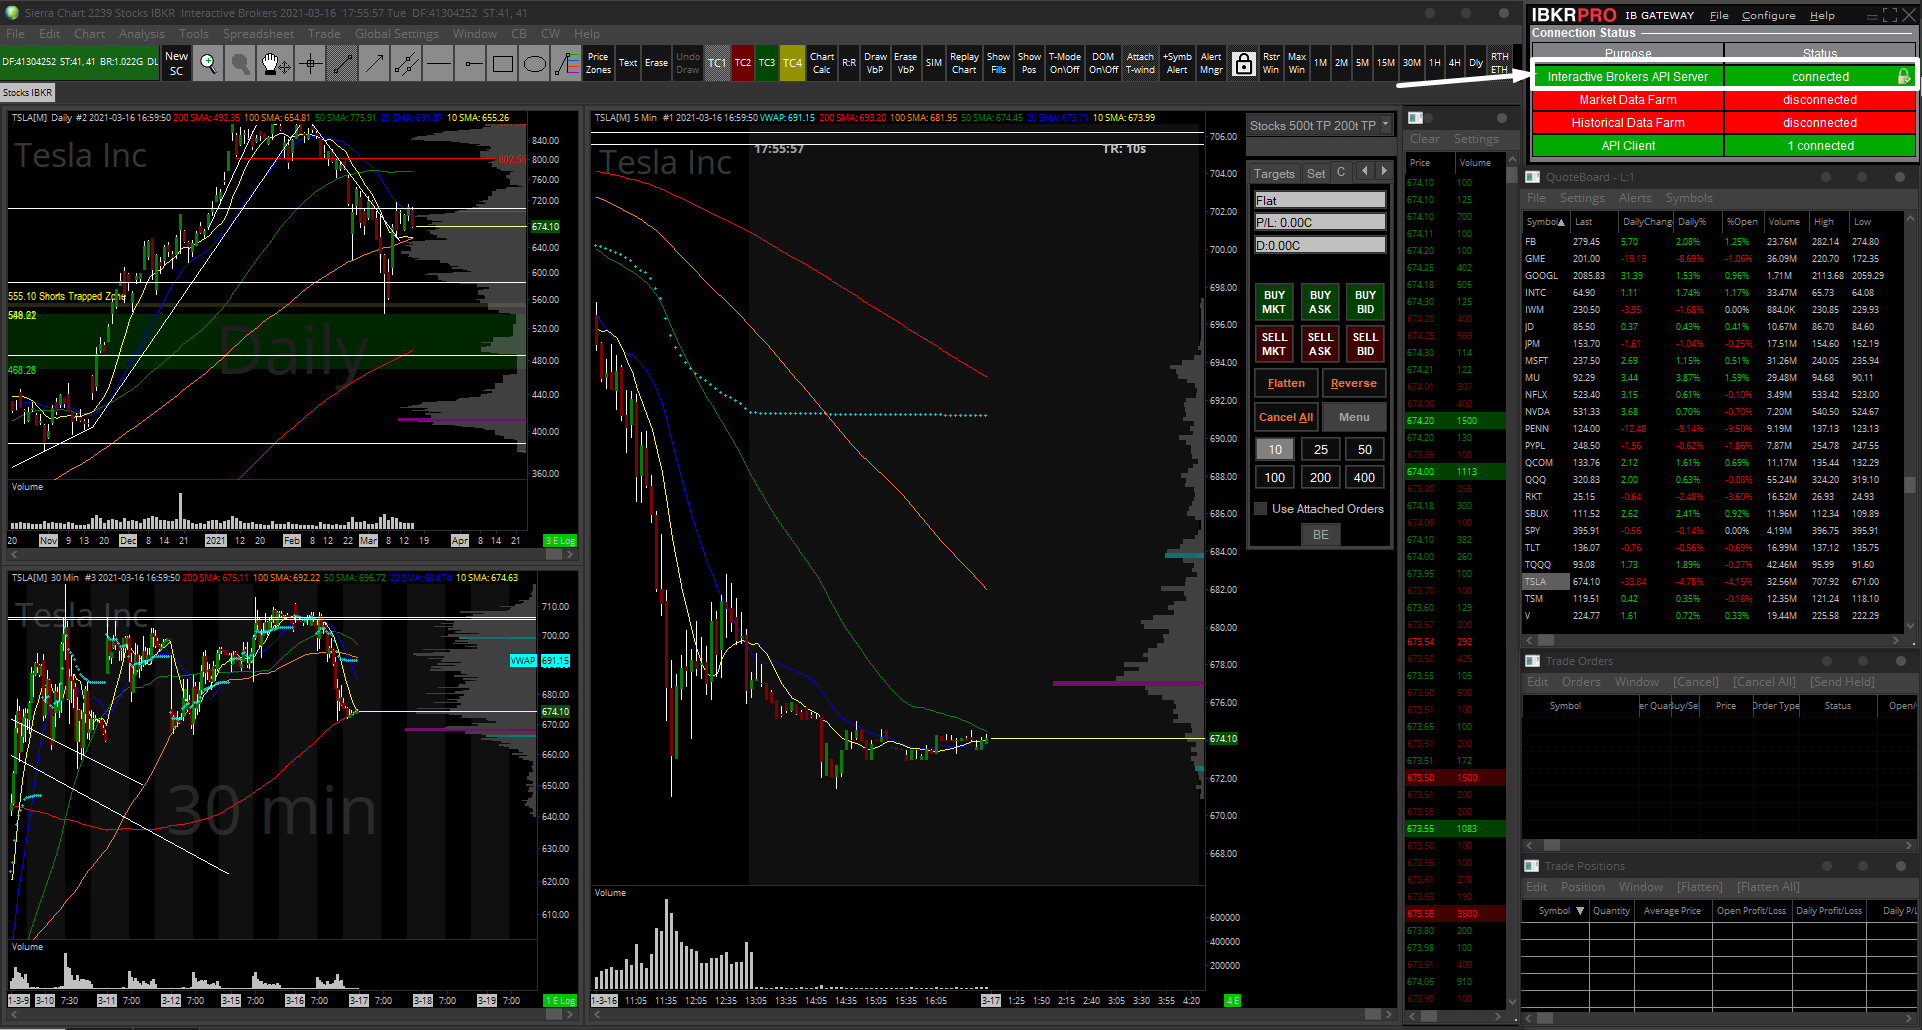Image resolution: width=1922 pixels, height=1030 pixels.
Task: Click the Erase toolbar button
Action: (x=656, y=63)
